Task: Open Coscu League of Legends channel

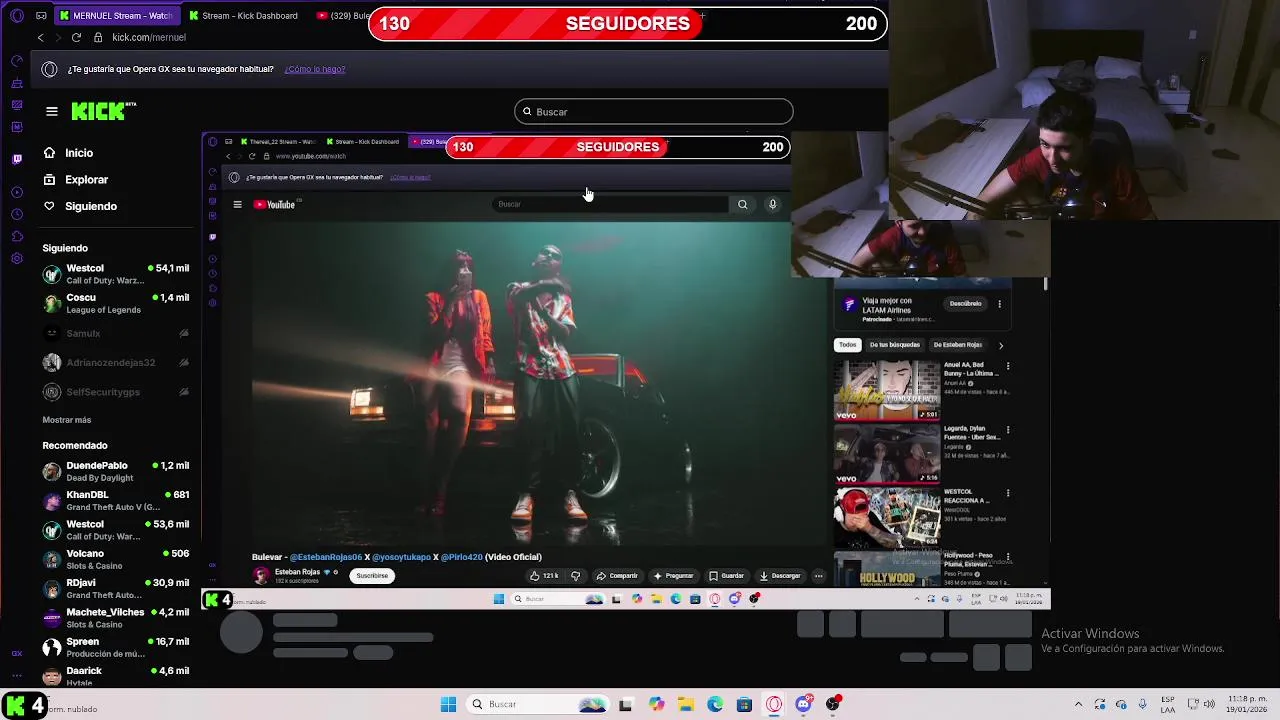Action: point(116,303)
